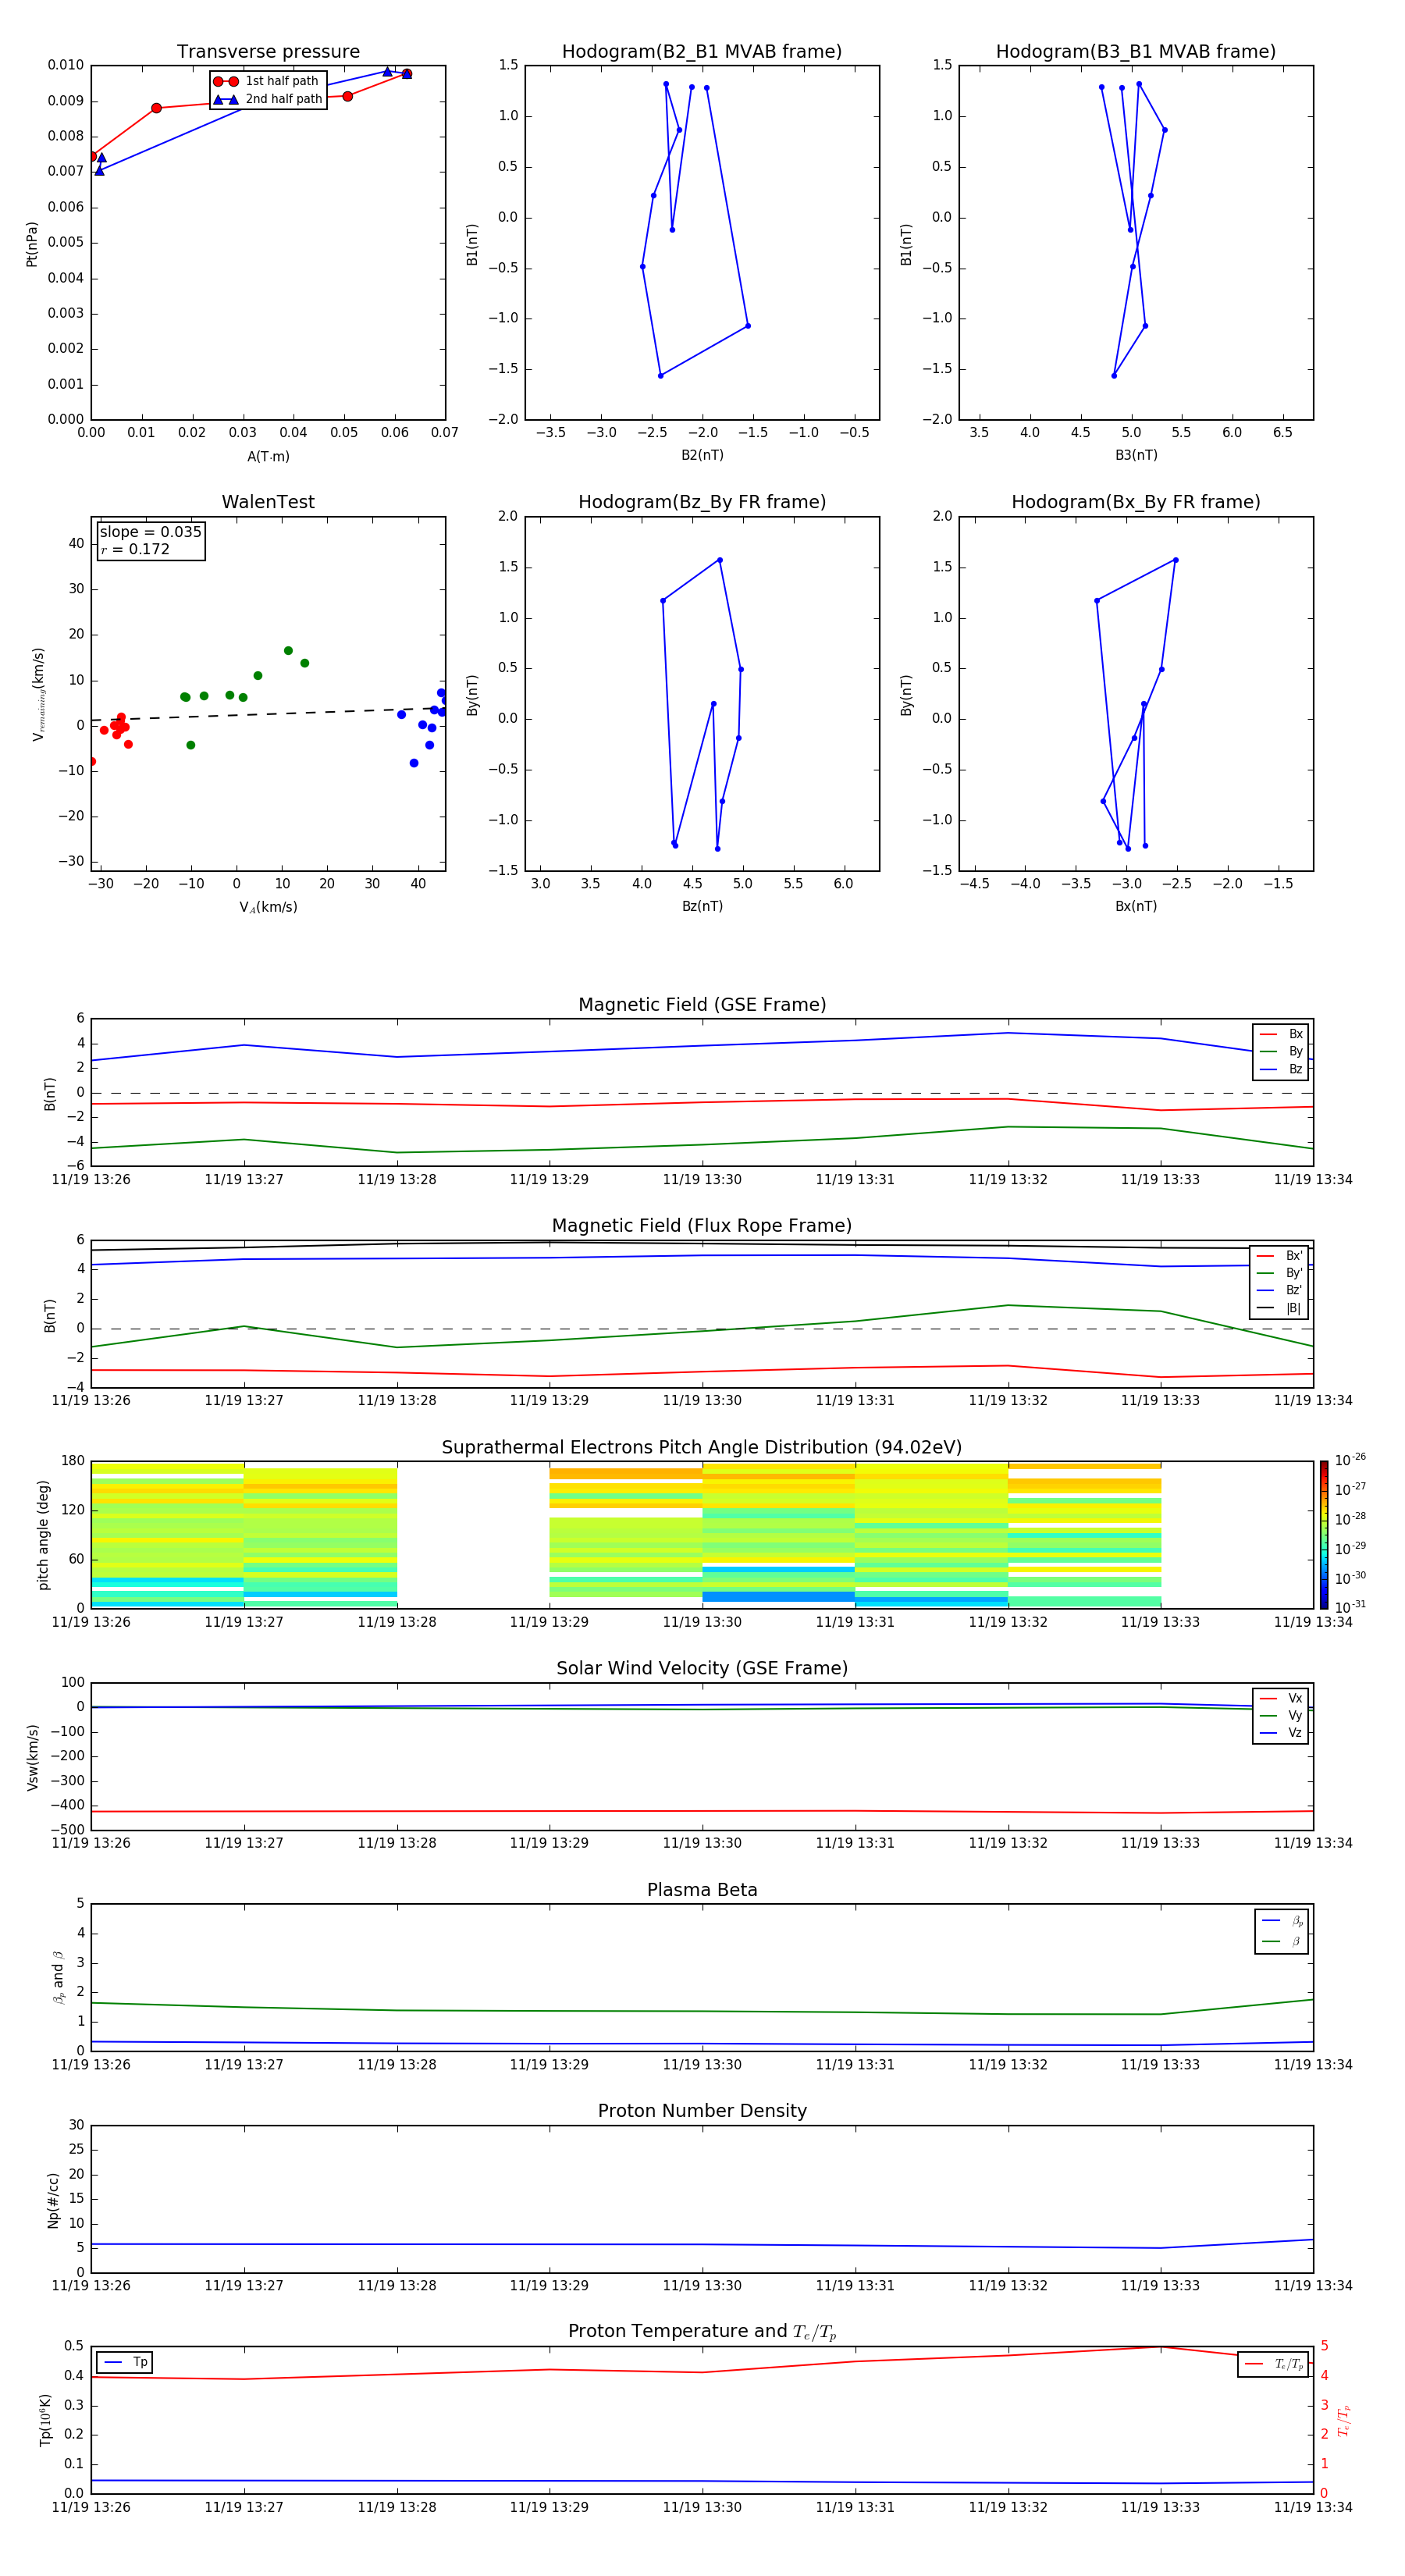Click the 'Hodogram(Bx_By FR frame)' title

(x=1136, y=502)
